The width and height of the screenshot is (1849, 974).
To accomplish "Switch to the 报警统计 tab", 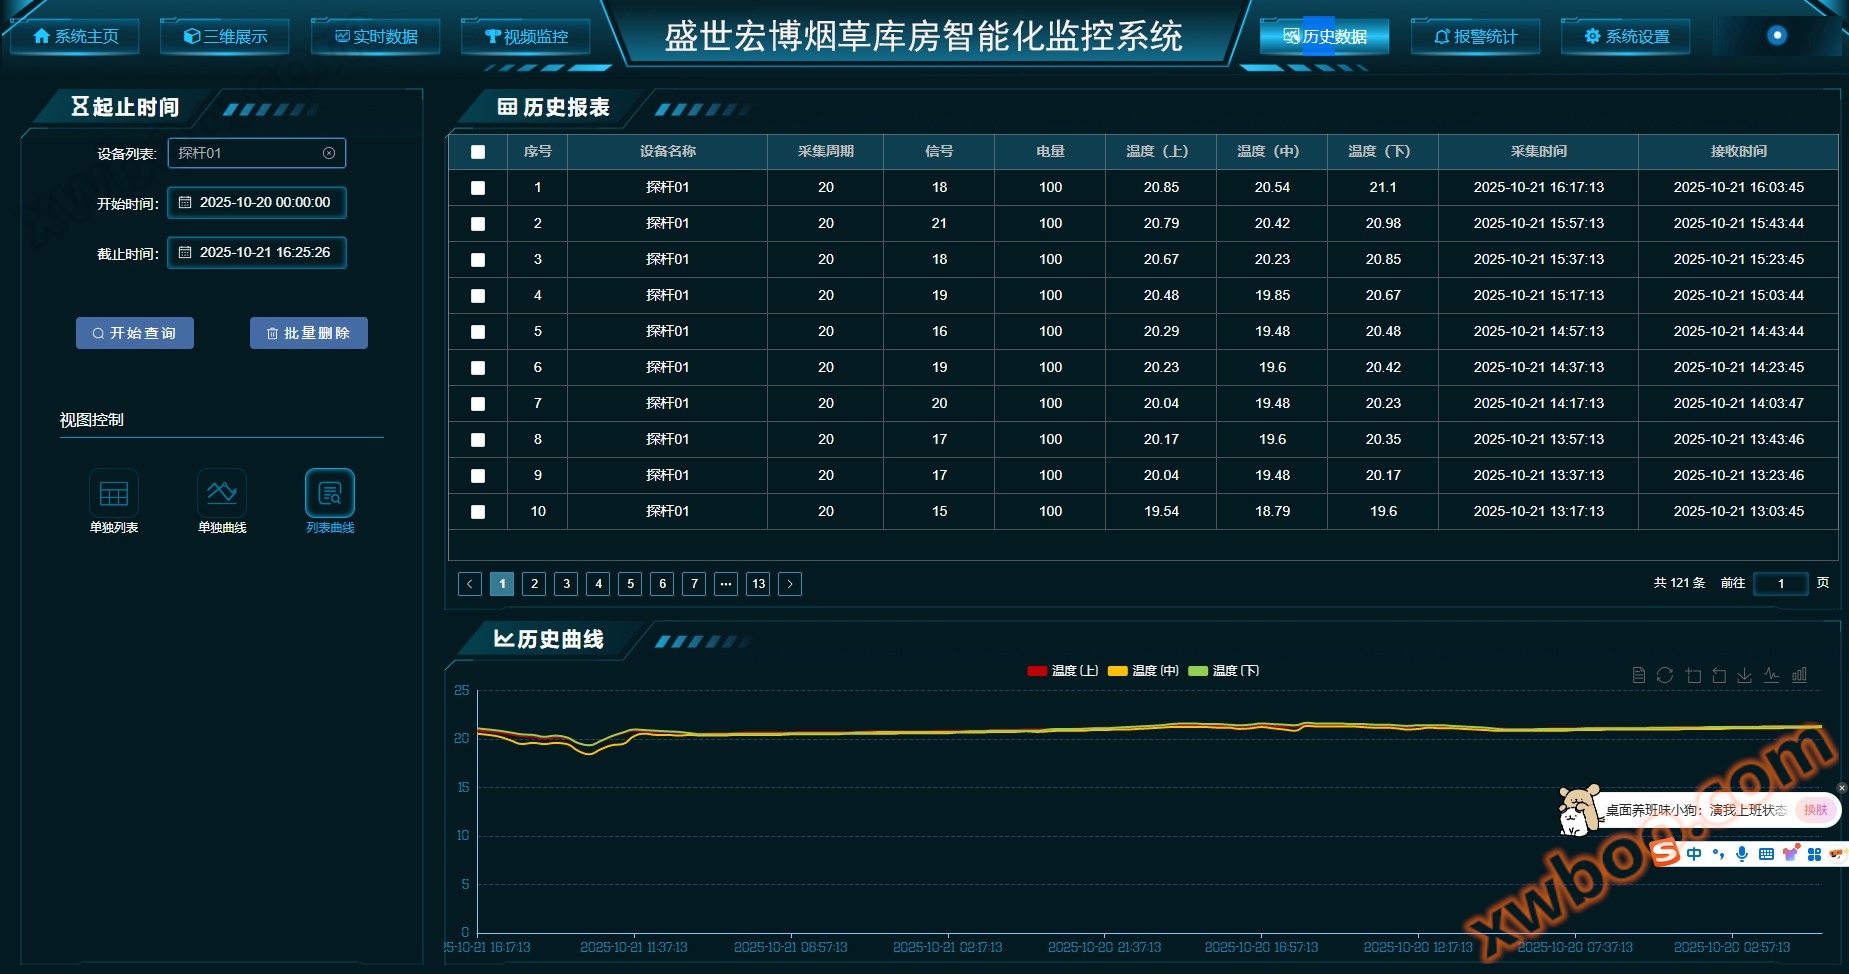I will pos(1475,36).
